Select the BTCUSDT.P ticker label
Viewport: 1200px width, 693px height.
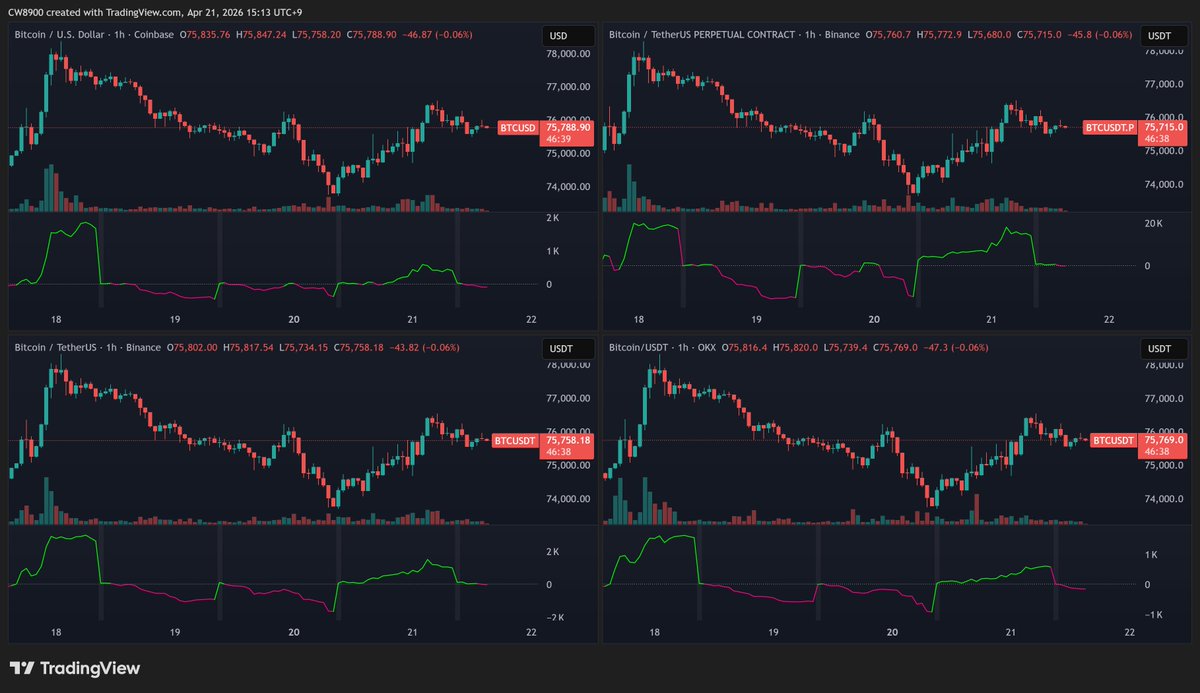[x=1110, y=127]
